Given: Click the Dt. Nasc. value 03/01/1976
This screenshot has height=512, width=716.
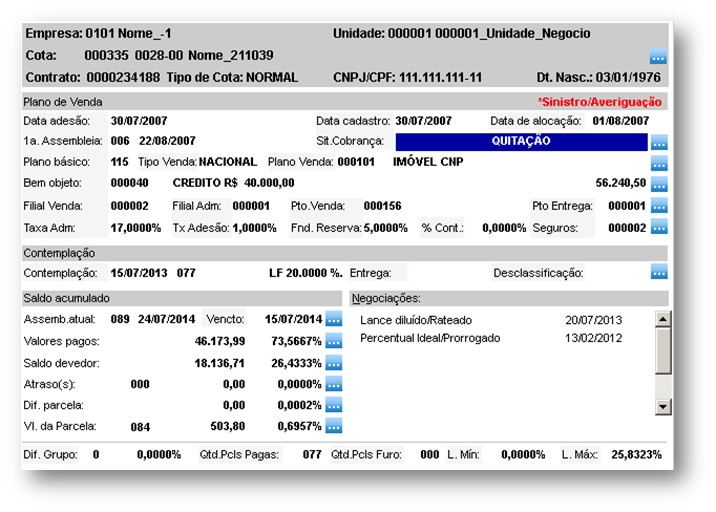Looking at the screenshot, I should (628, 77).
